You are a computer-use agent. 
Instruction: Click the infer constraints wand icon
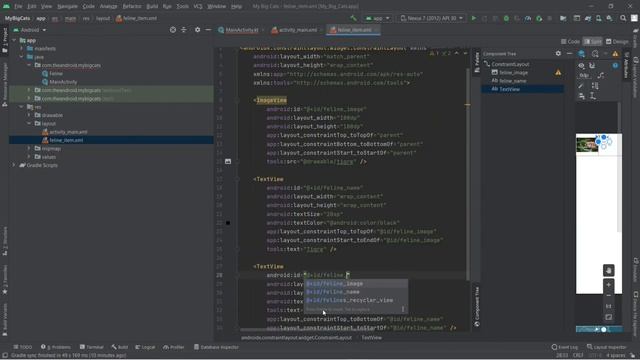coord(581,86)
